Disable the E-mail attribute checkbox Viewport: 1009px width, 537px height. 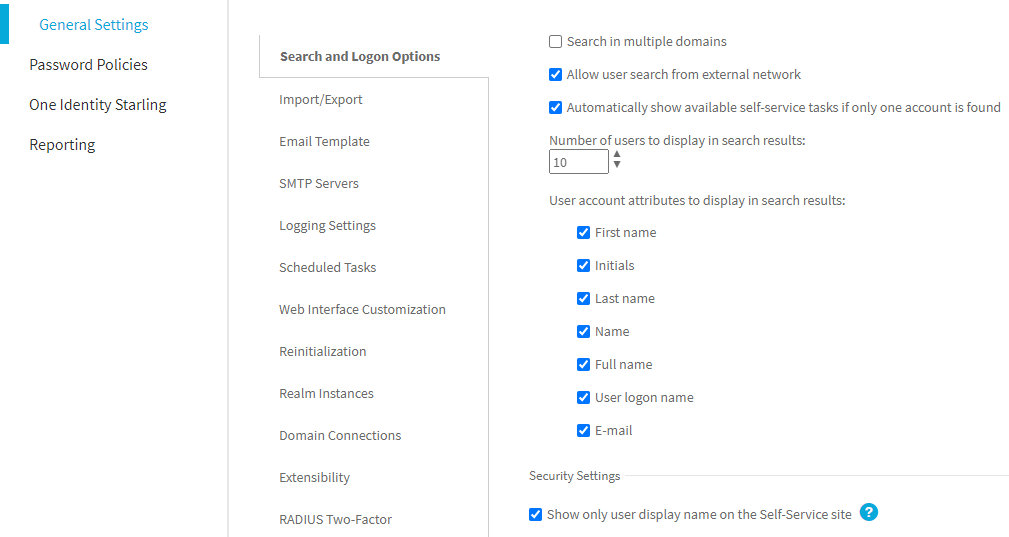pyautogui.click(x=583, y=430)
